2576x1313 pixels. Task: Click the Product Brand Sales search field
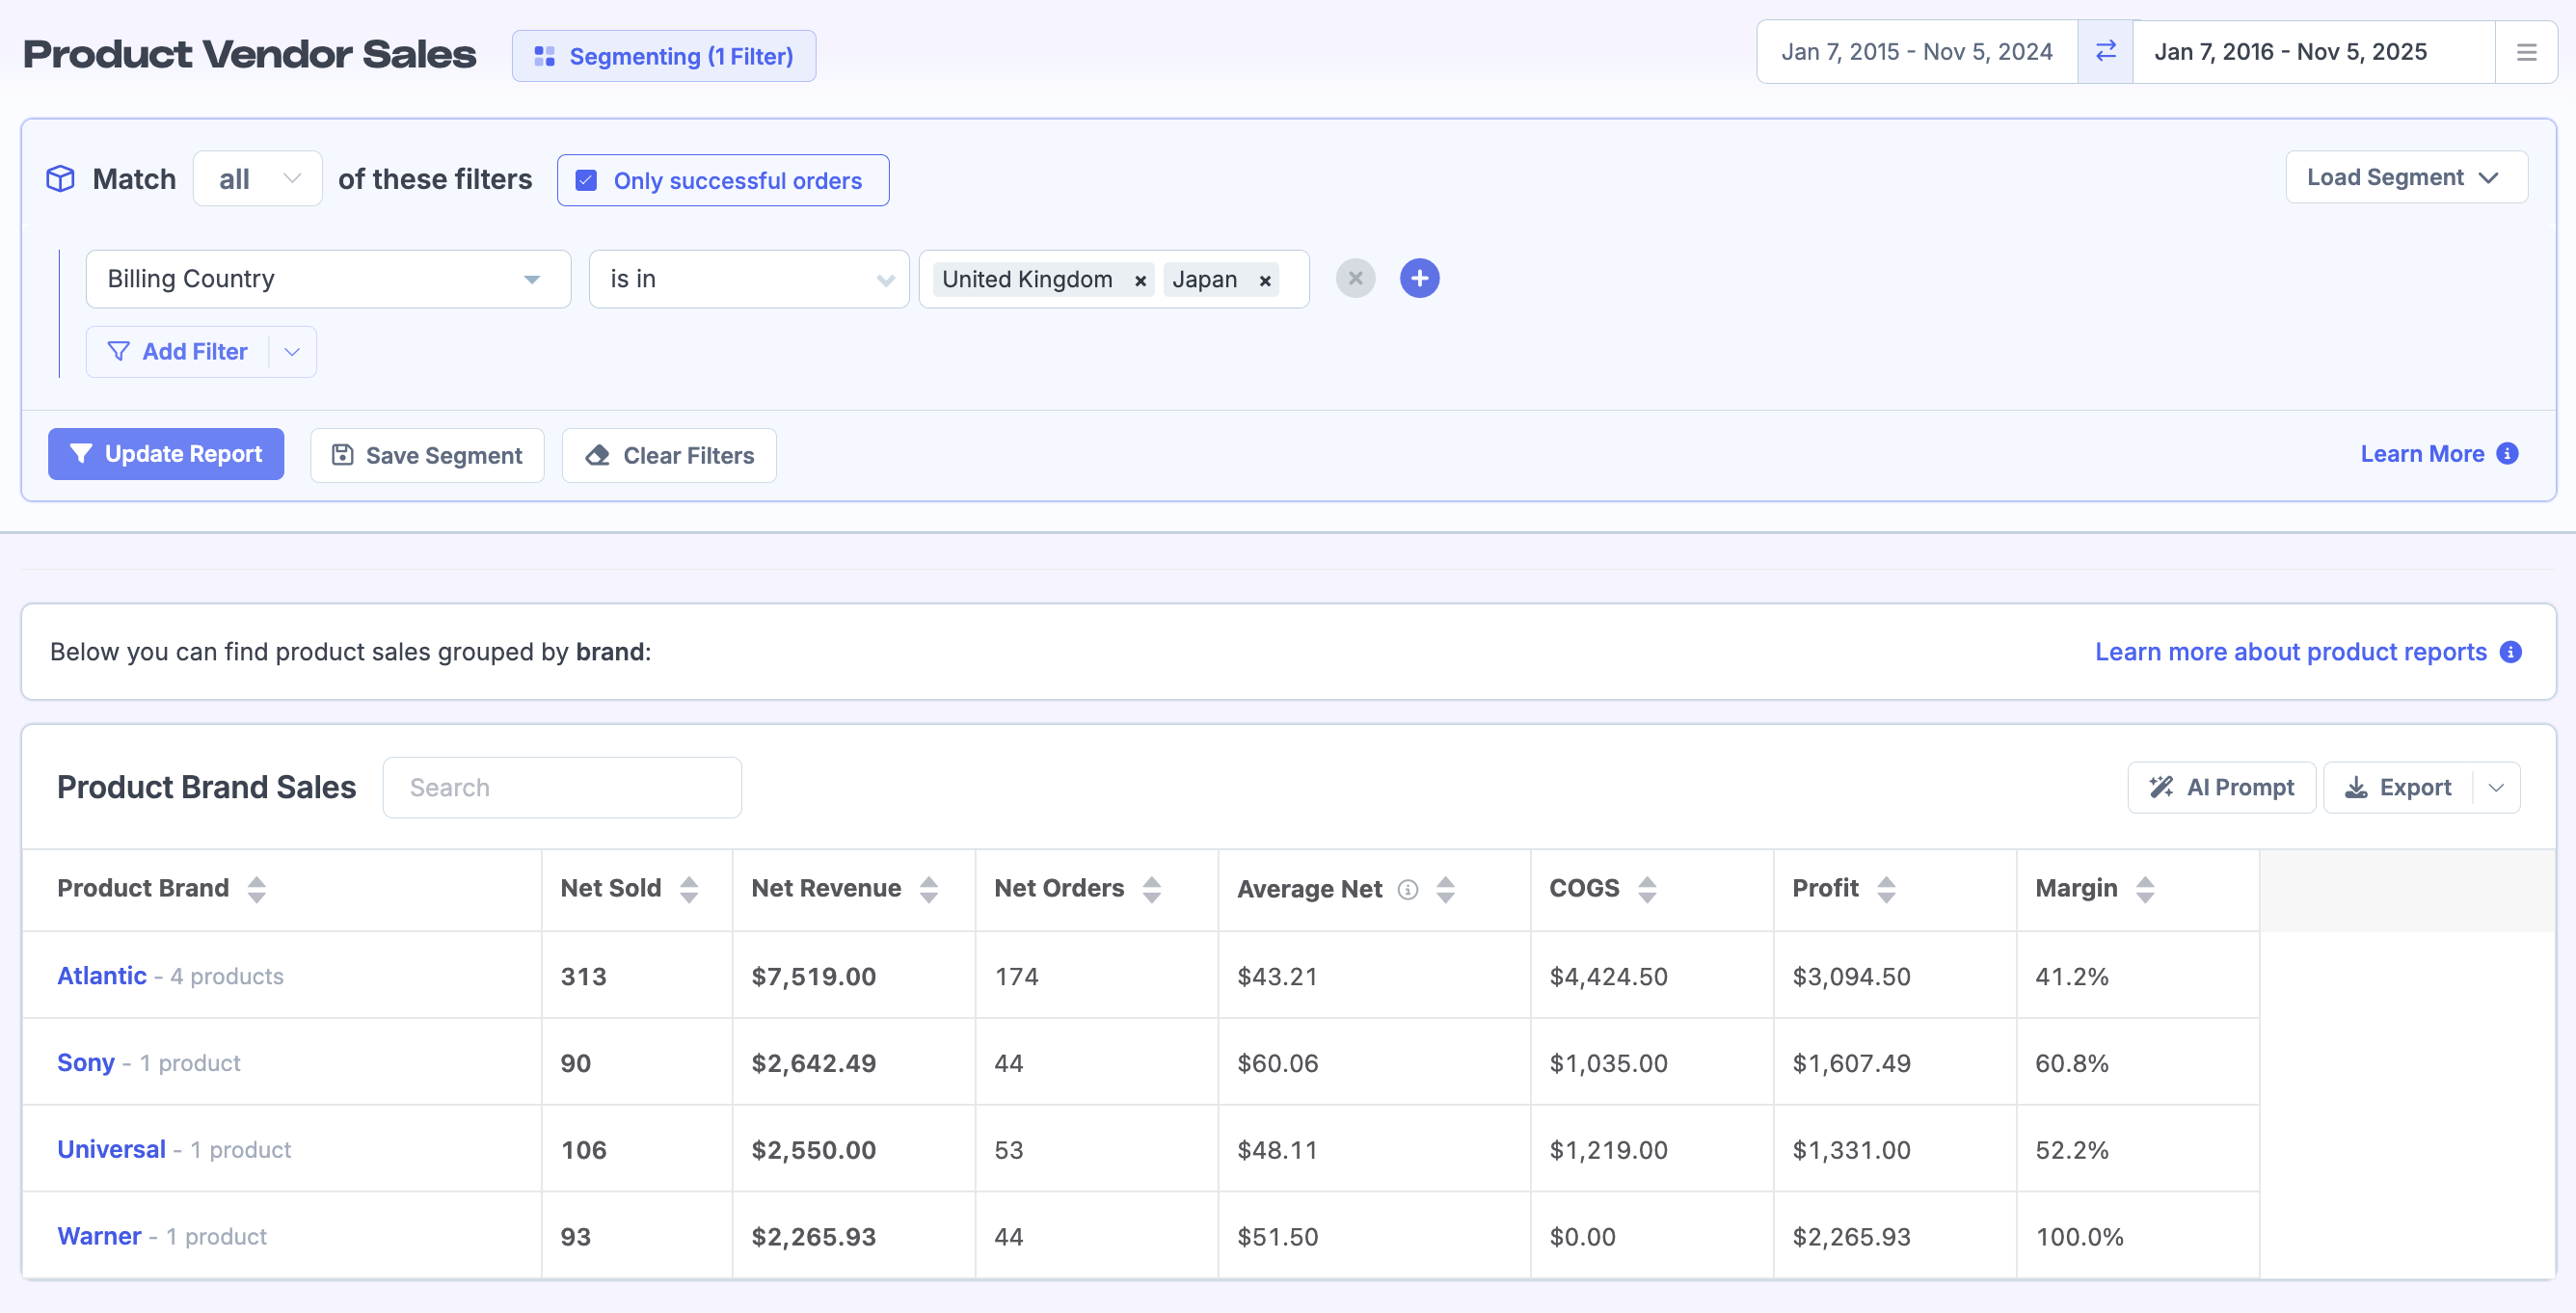coord(562,788)
